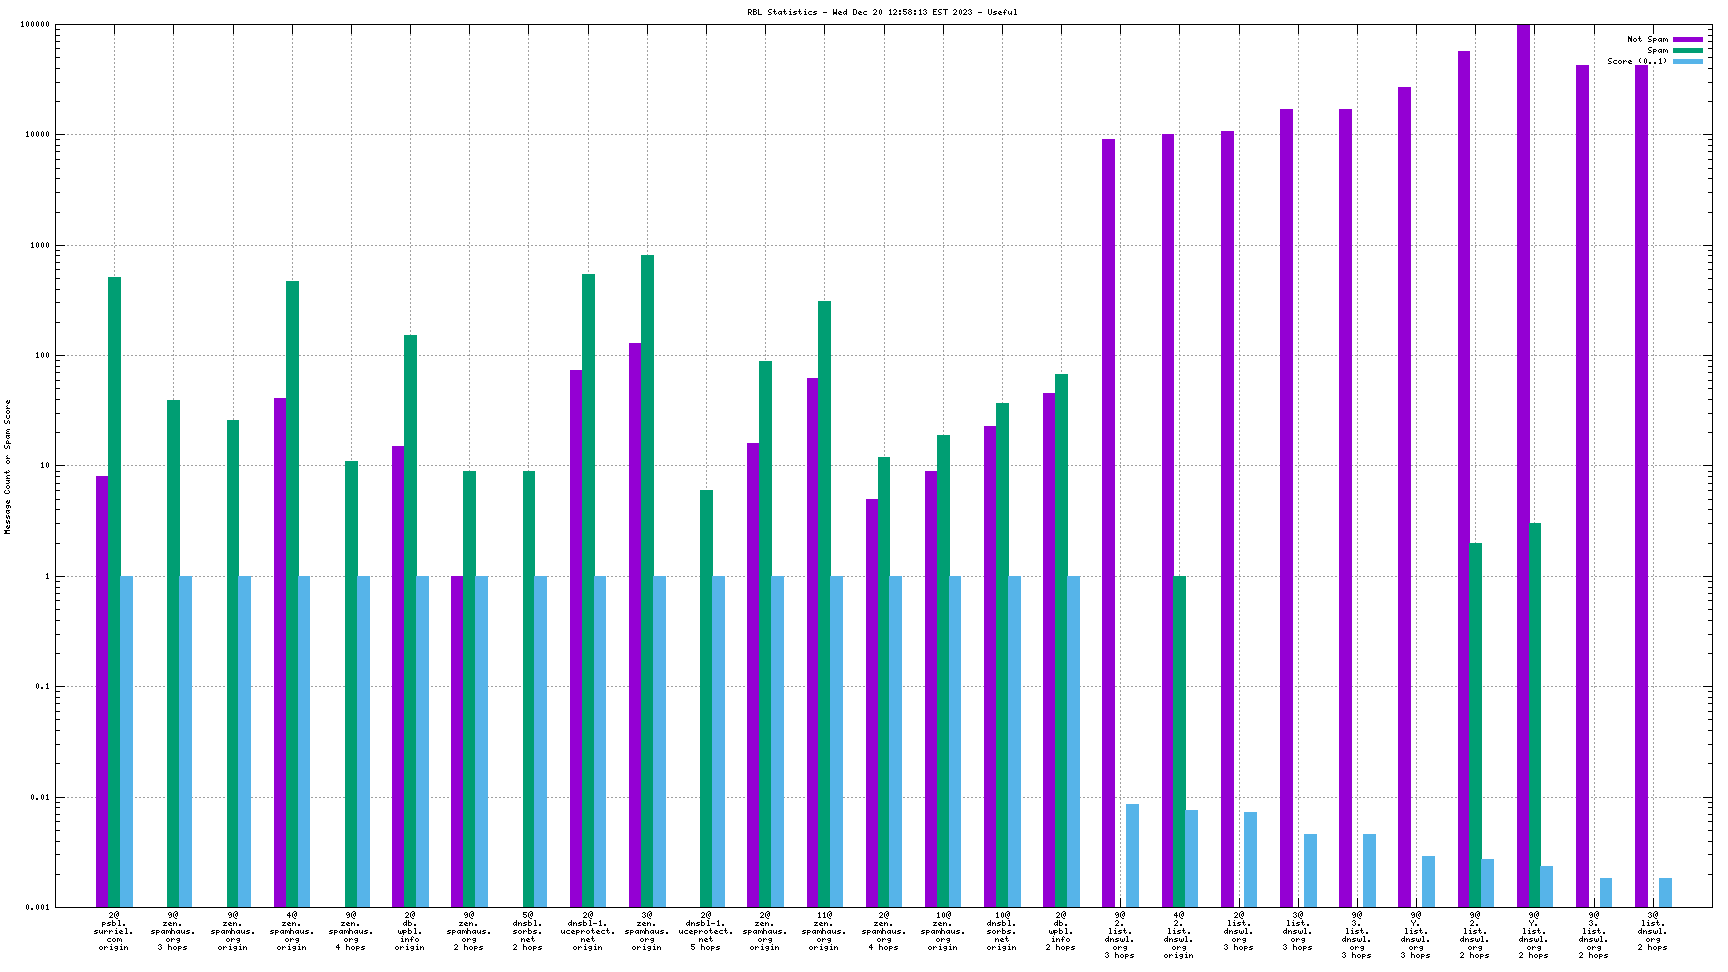This screenshot has width=1728, height=972.
Task: Select the 4@ 2.list.dnswl.org origin label
Action: (x=1179, y=935)
